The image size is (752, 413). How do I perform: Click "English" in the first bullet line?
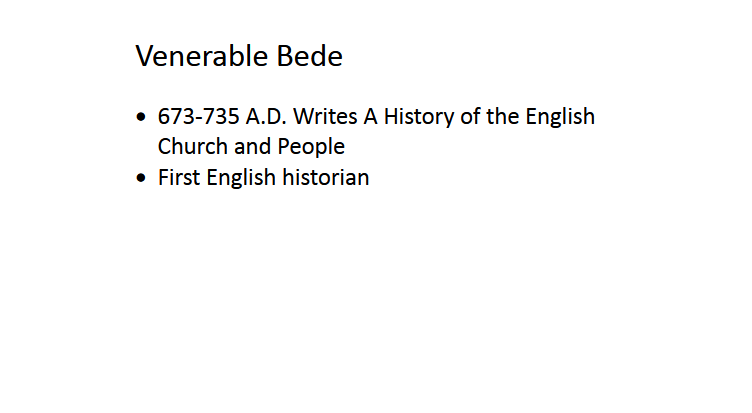point(559,117)
